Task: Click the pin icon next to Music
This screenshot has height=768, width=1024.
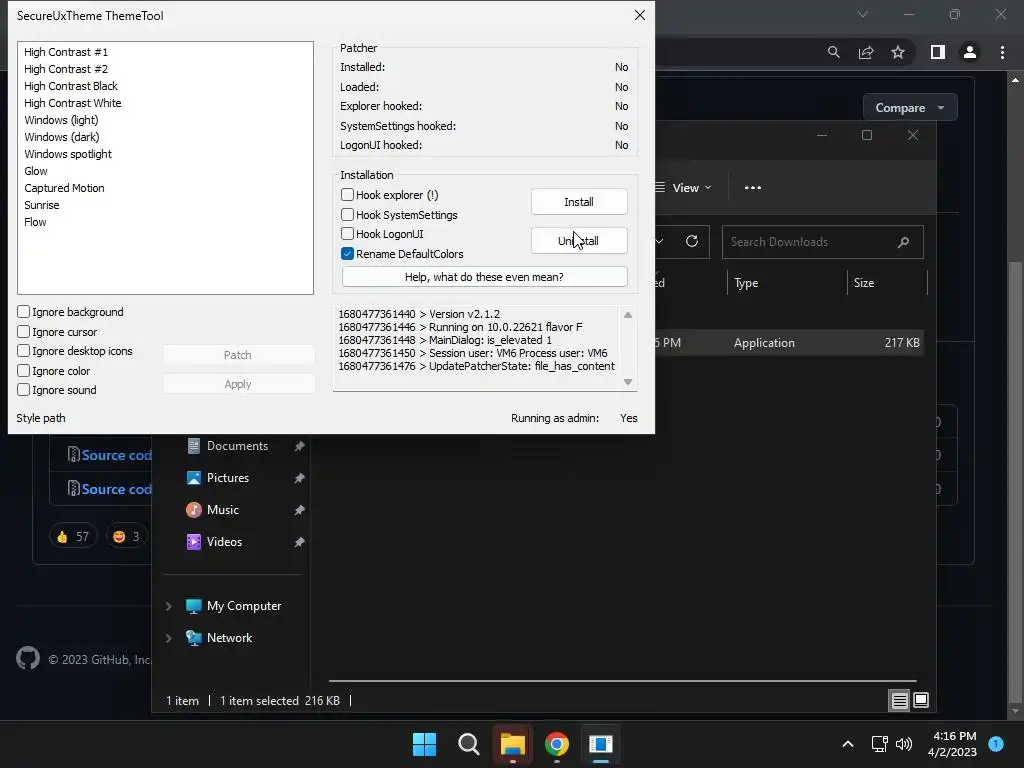Action: [299, 510]
